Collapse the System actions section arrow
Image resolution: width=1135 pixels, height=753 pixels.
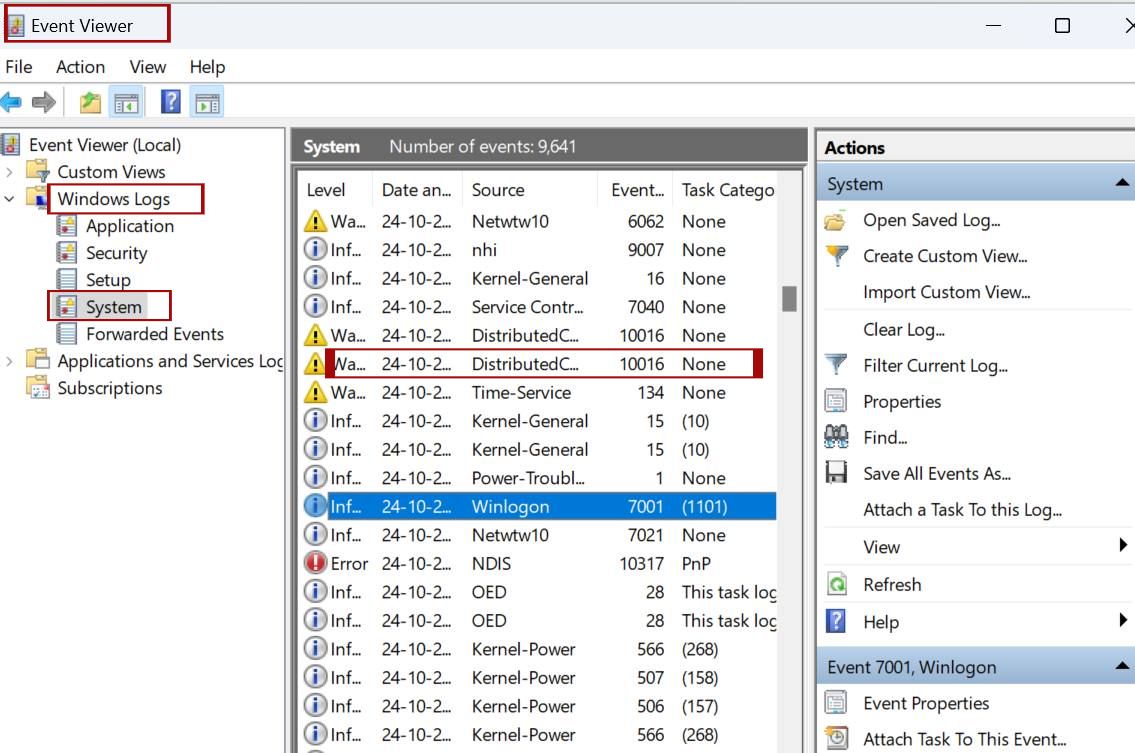[1122, 184]
